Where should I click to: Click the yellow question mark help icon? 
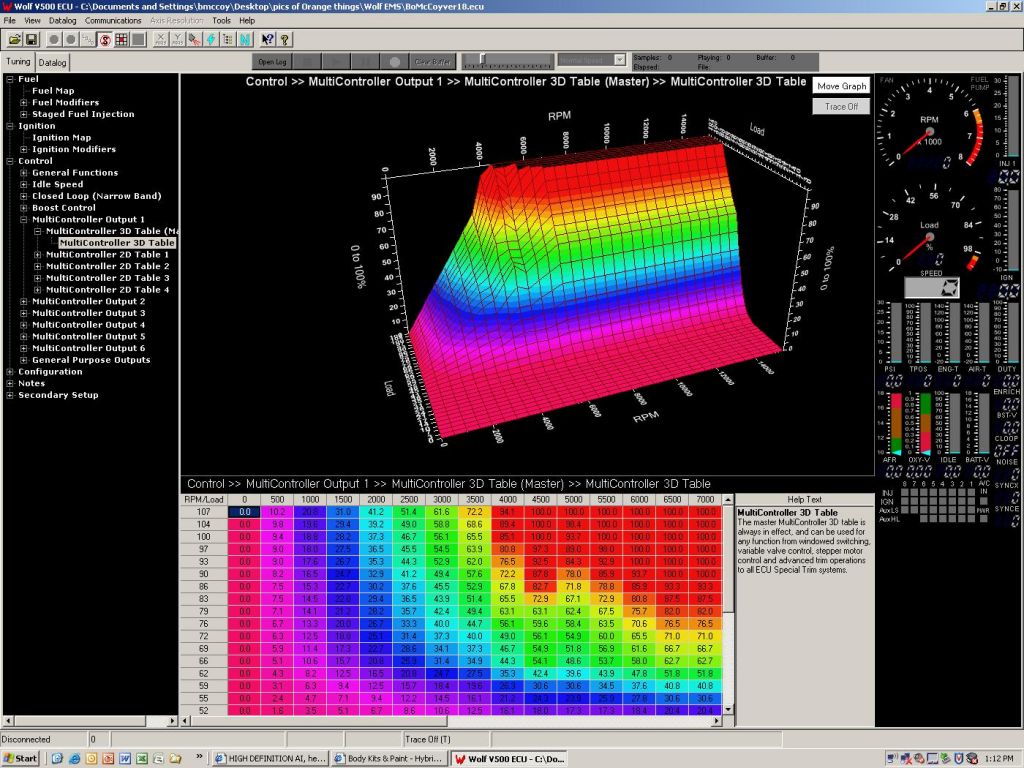[x=285, y=39]
